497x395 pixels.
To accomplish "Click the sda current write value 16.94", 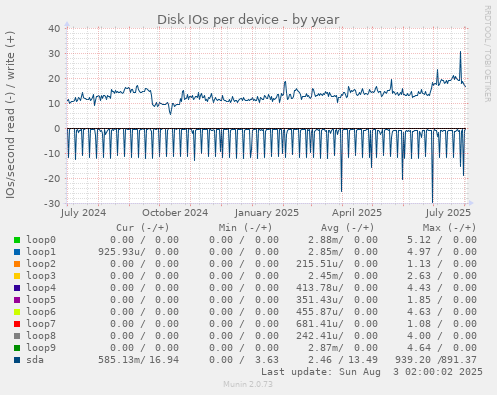I will [164, 360].
